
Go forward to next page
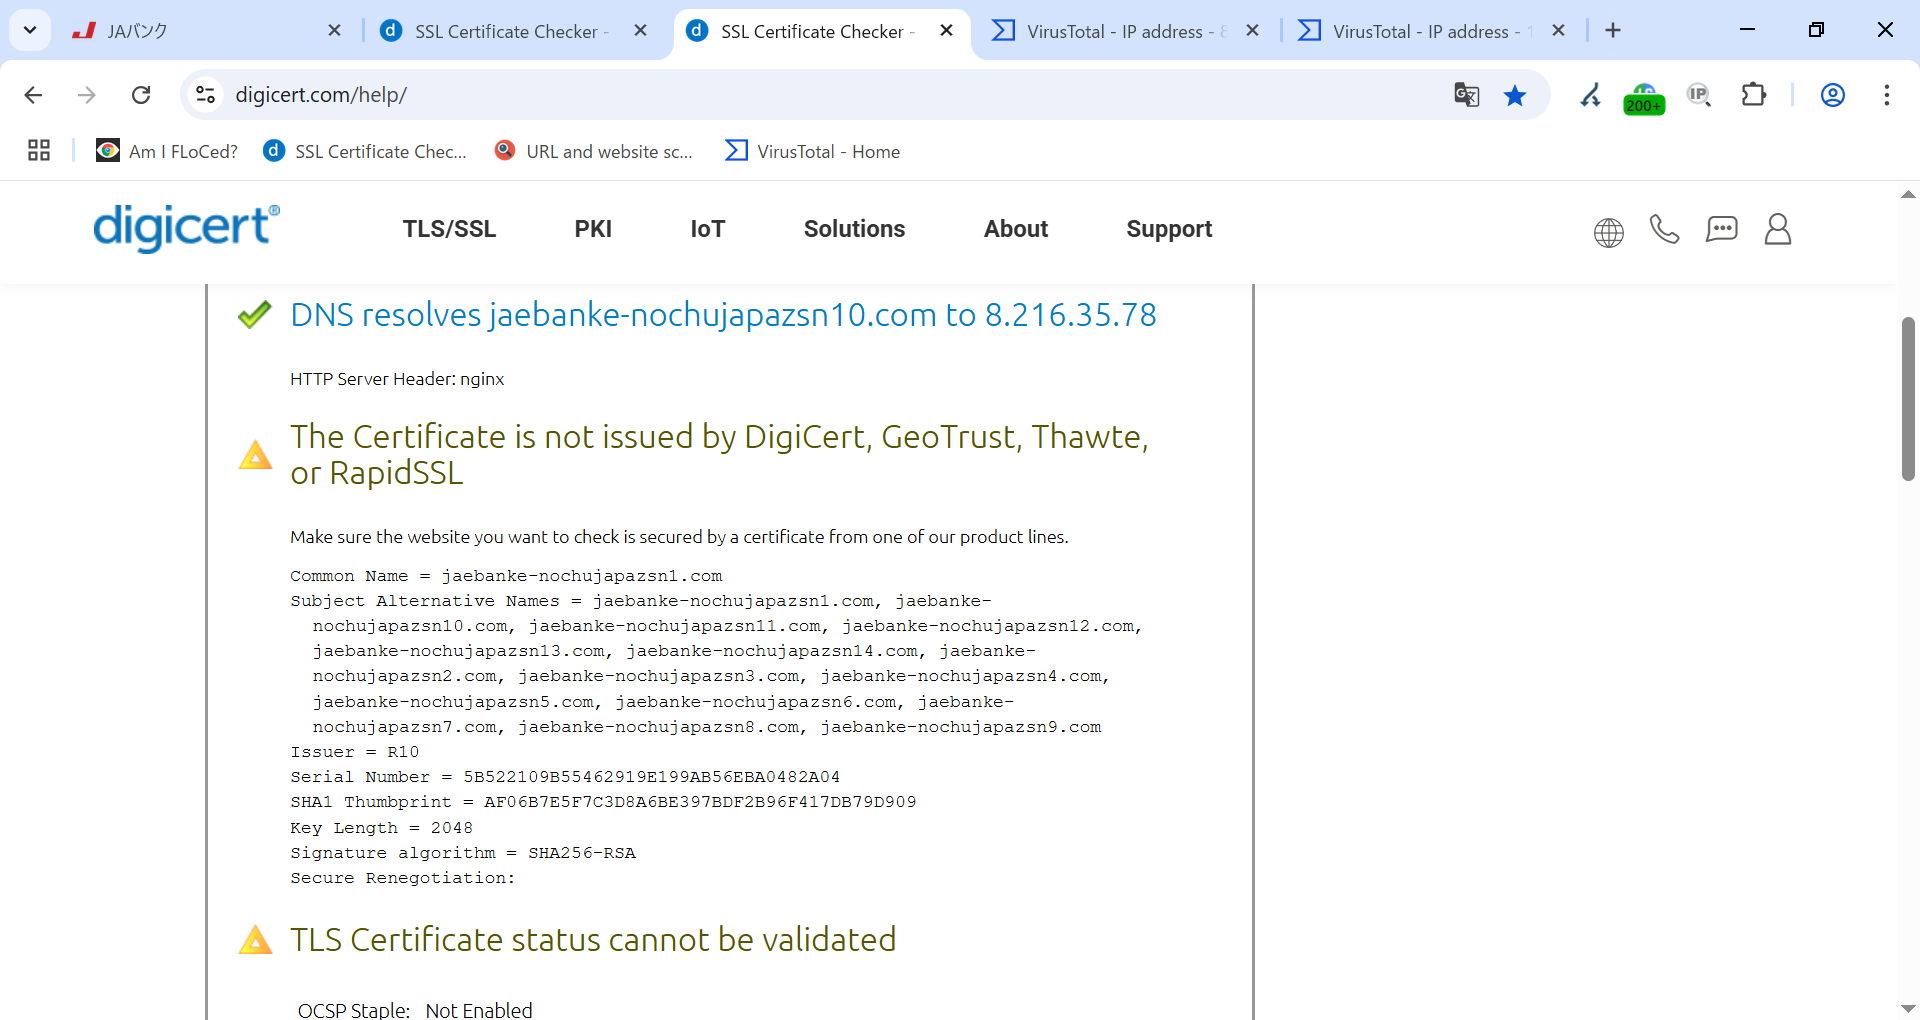coord(87,95)
